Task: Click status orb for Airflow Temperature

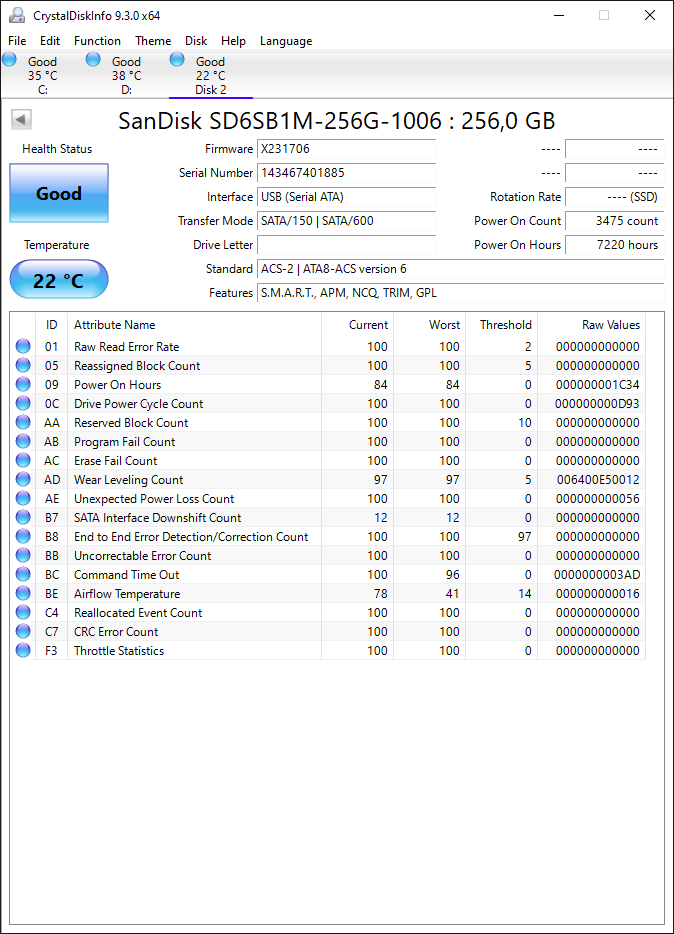Action: point(23,593)
